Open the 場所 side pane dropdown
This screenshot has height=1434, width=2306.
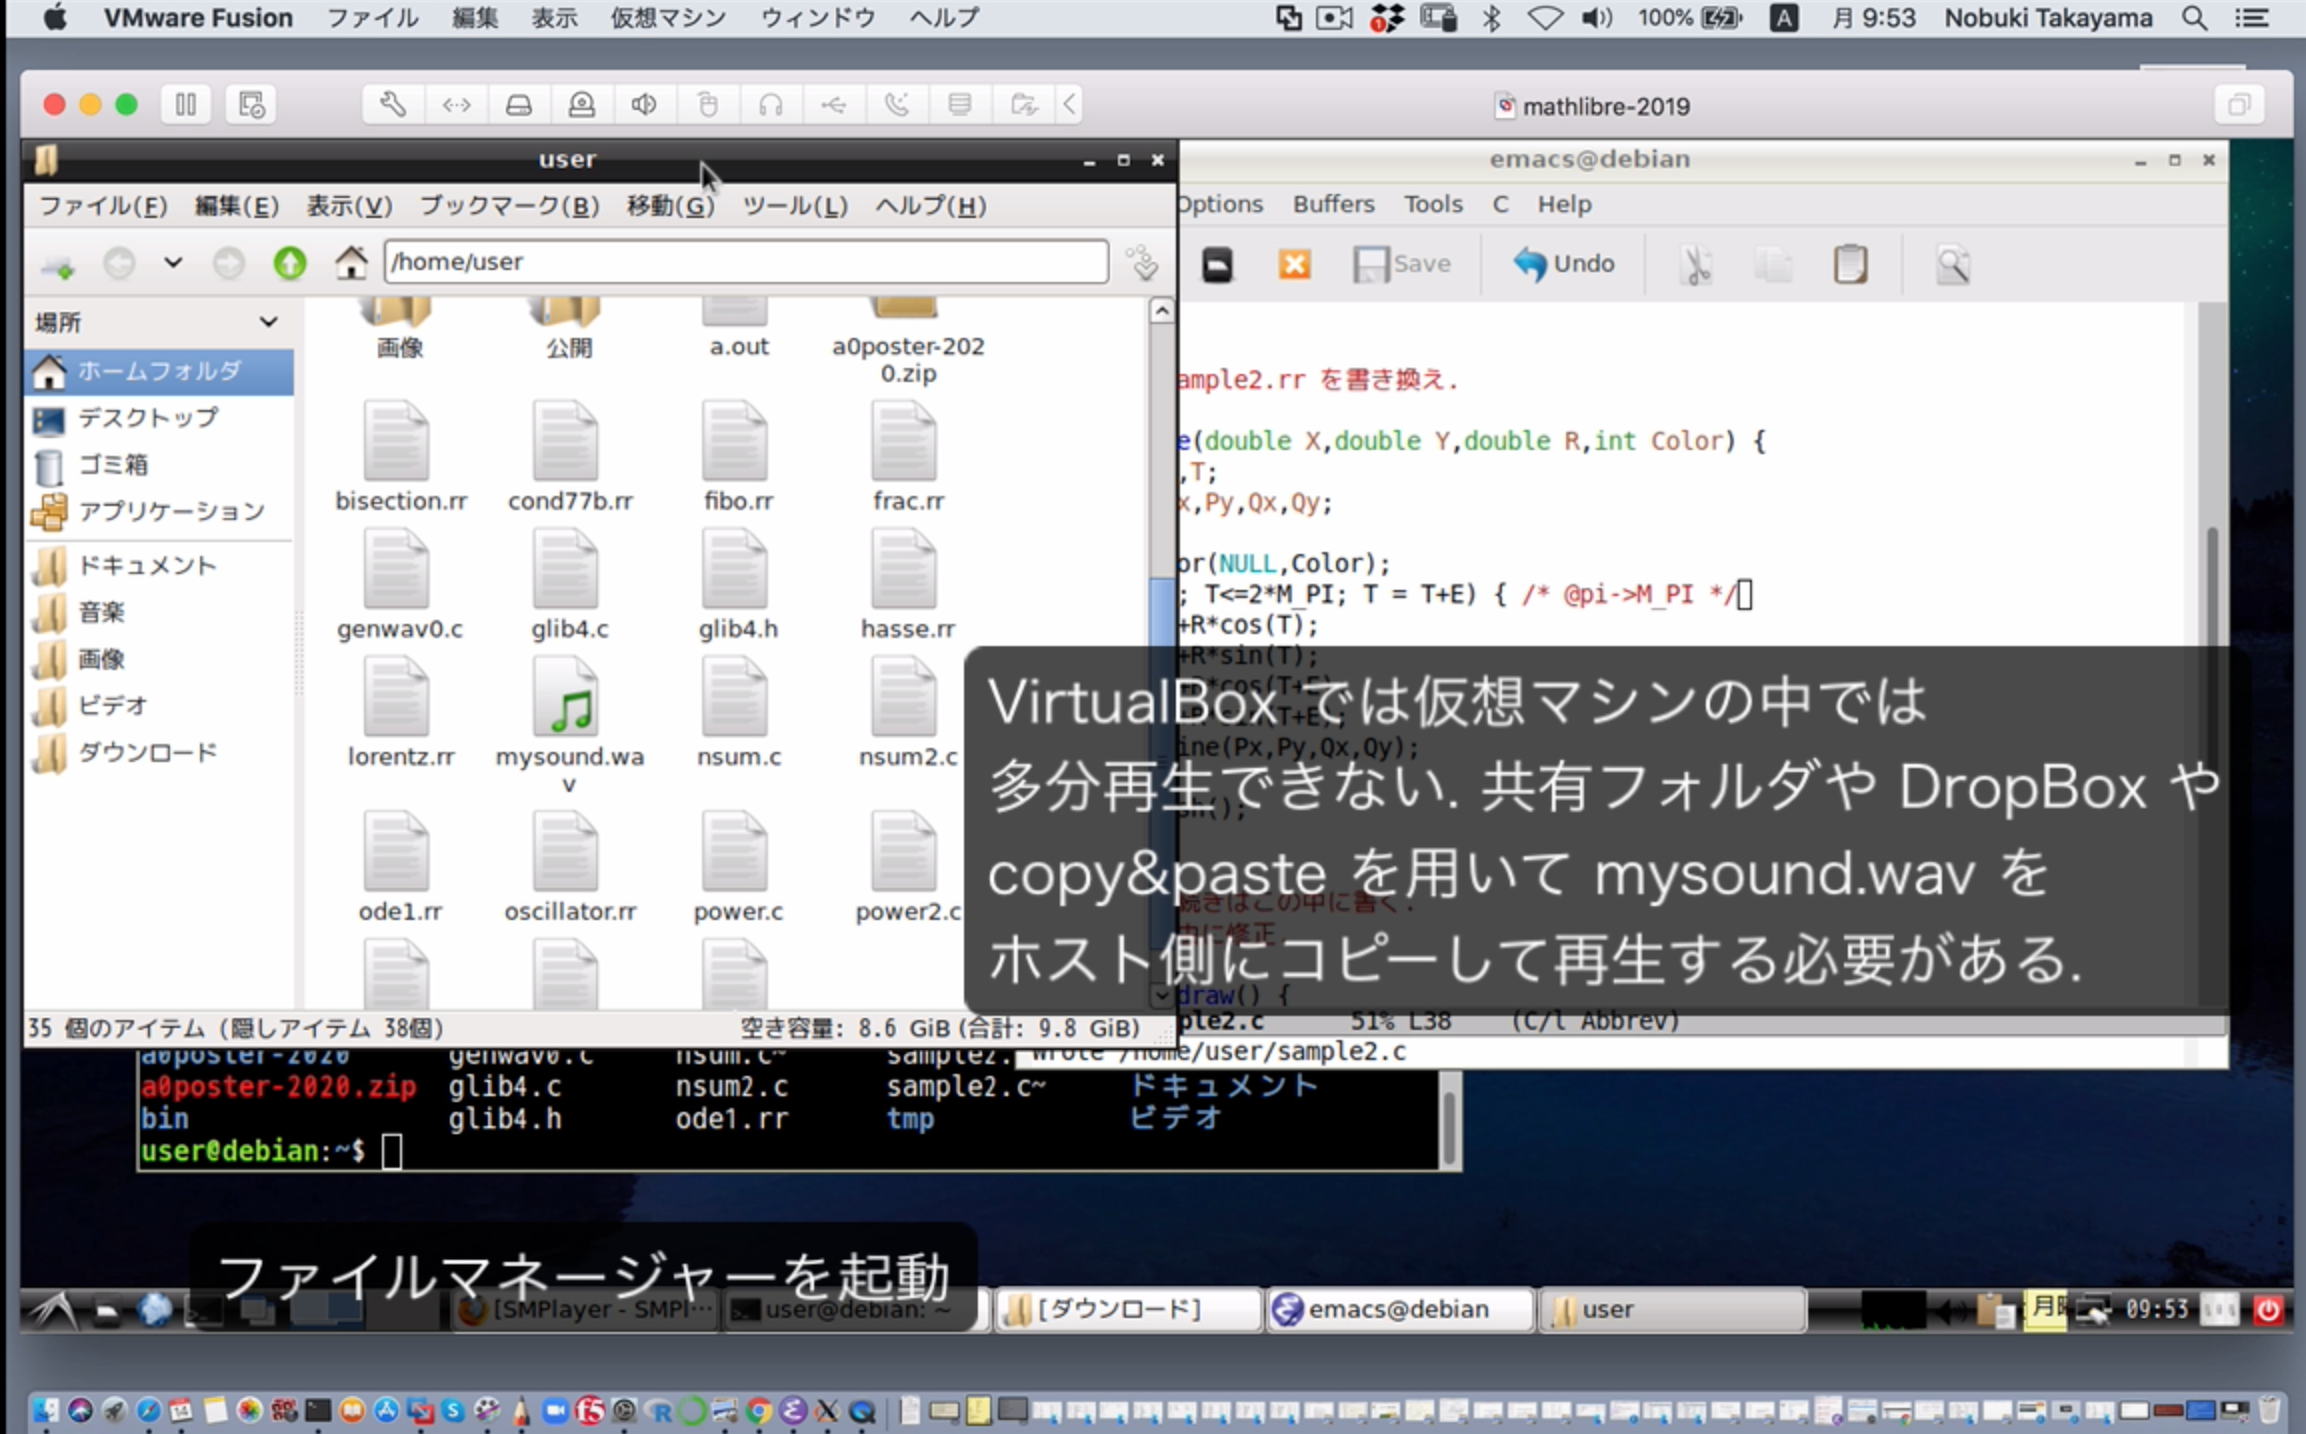point(268,322)
